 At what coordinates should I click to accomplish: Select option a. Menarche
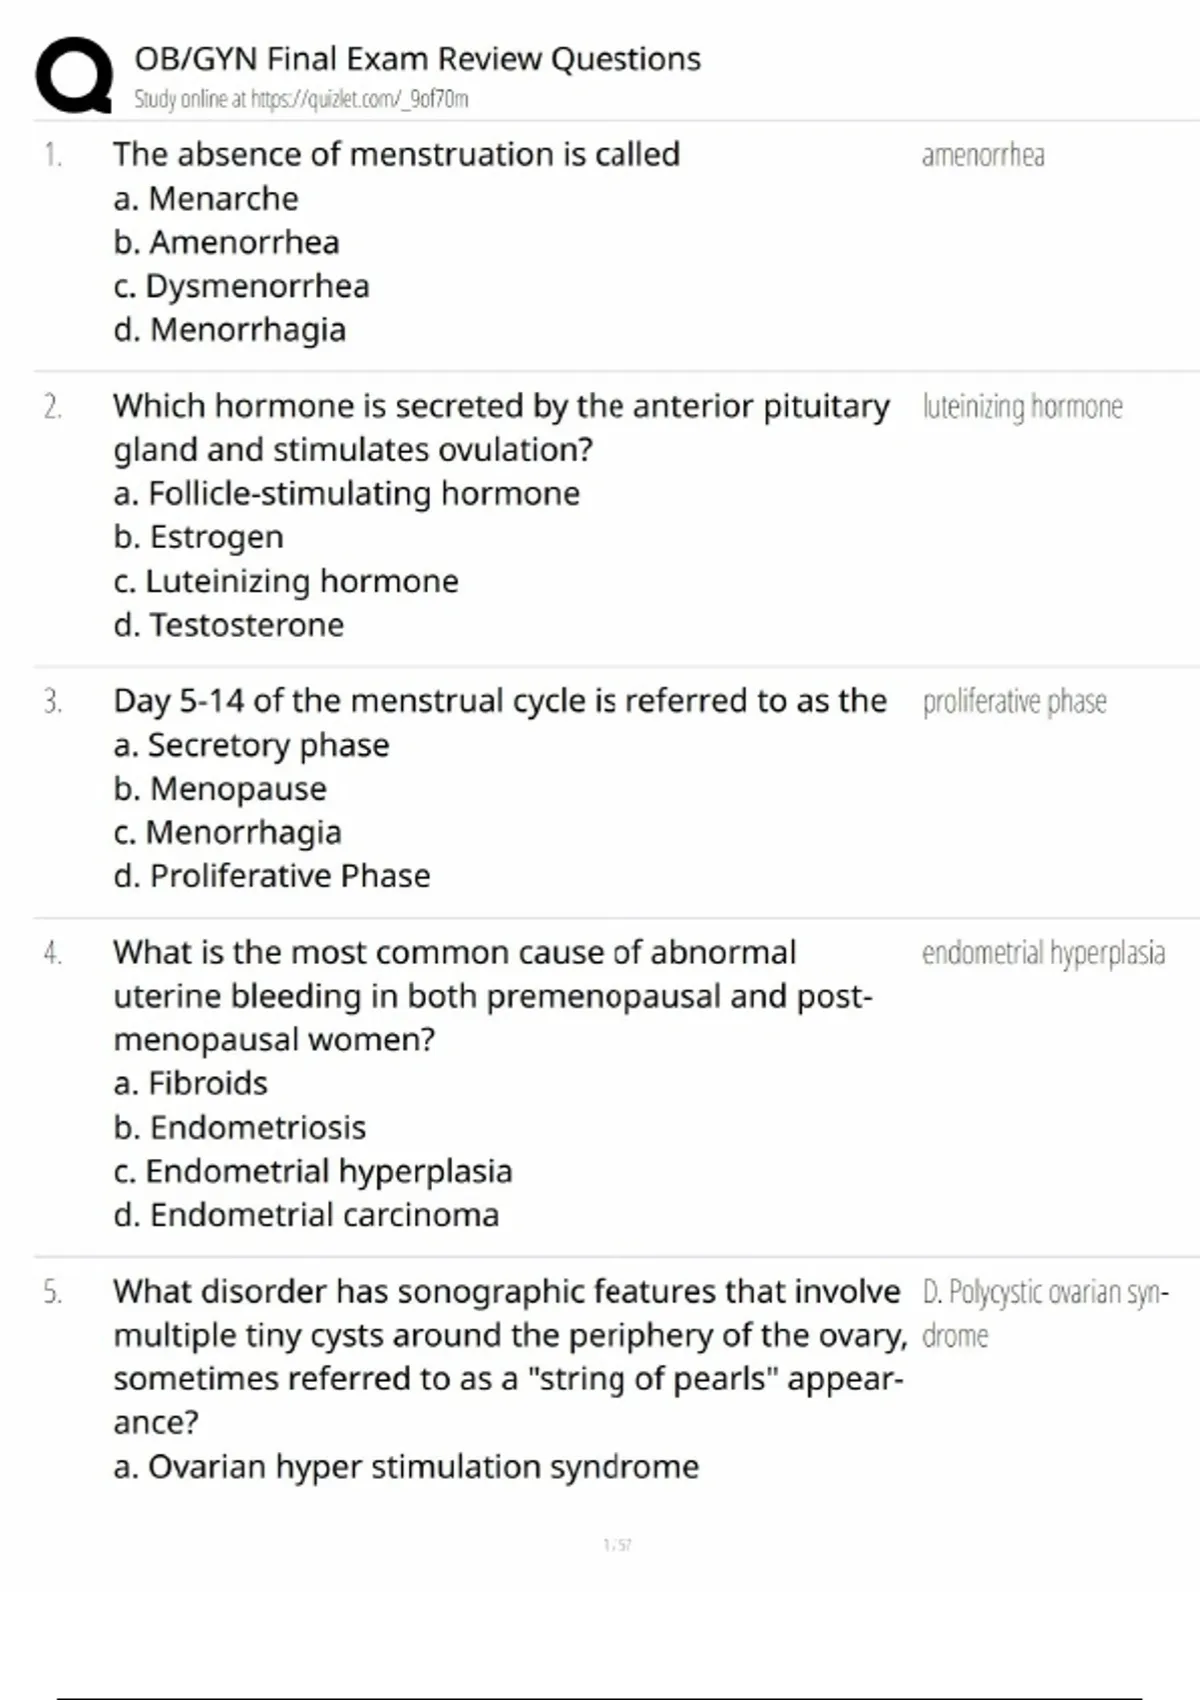pyautogui.click(x=206, y=199)
